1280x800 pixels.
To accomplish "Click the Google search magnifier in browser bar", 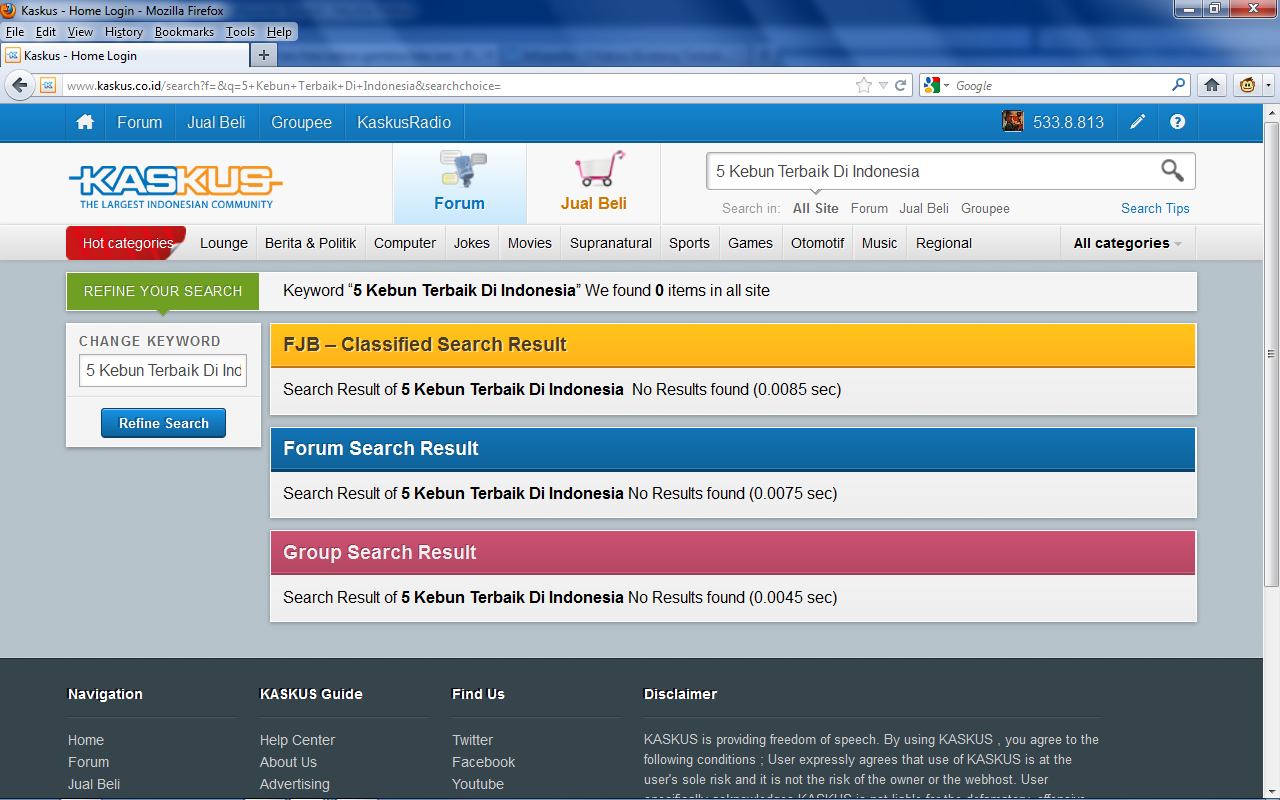I will pos(1179,85).
